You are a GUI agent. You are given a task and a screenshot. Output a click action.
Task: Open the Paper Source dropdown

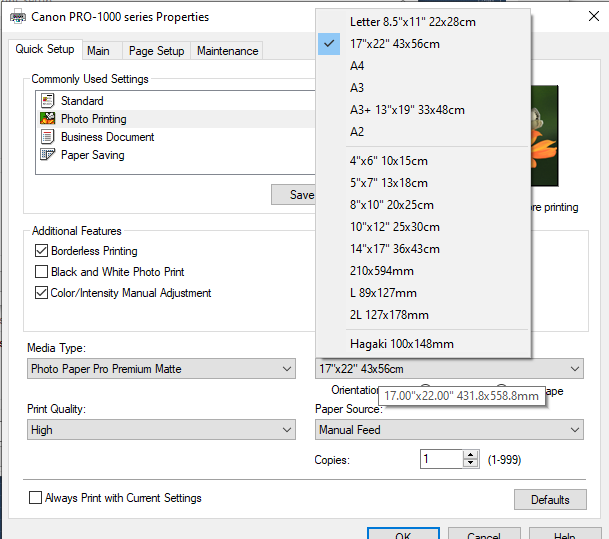click(x=449, y=430)
